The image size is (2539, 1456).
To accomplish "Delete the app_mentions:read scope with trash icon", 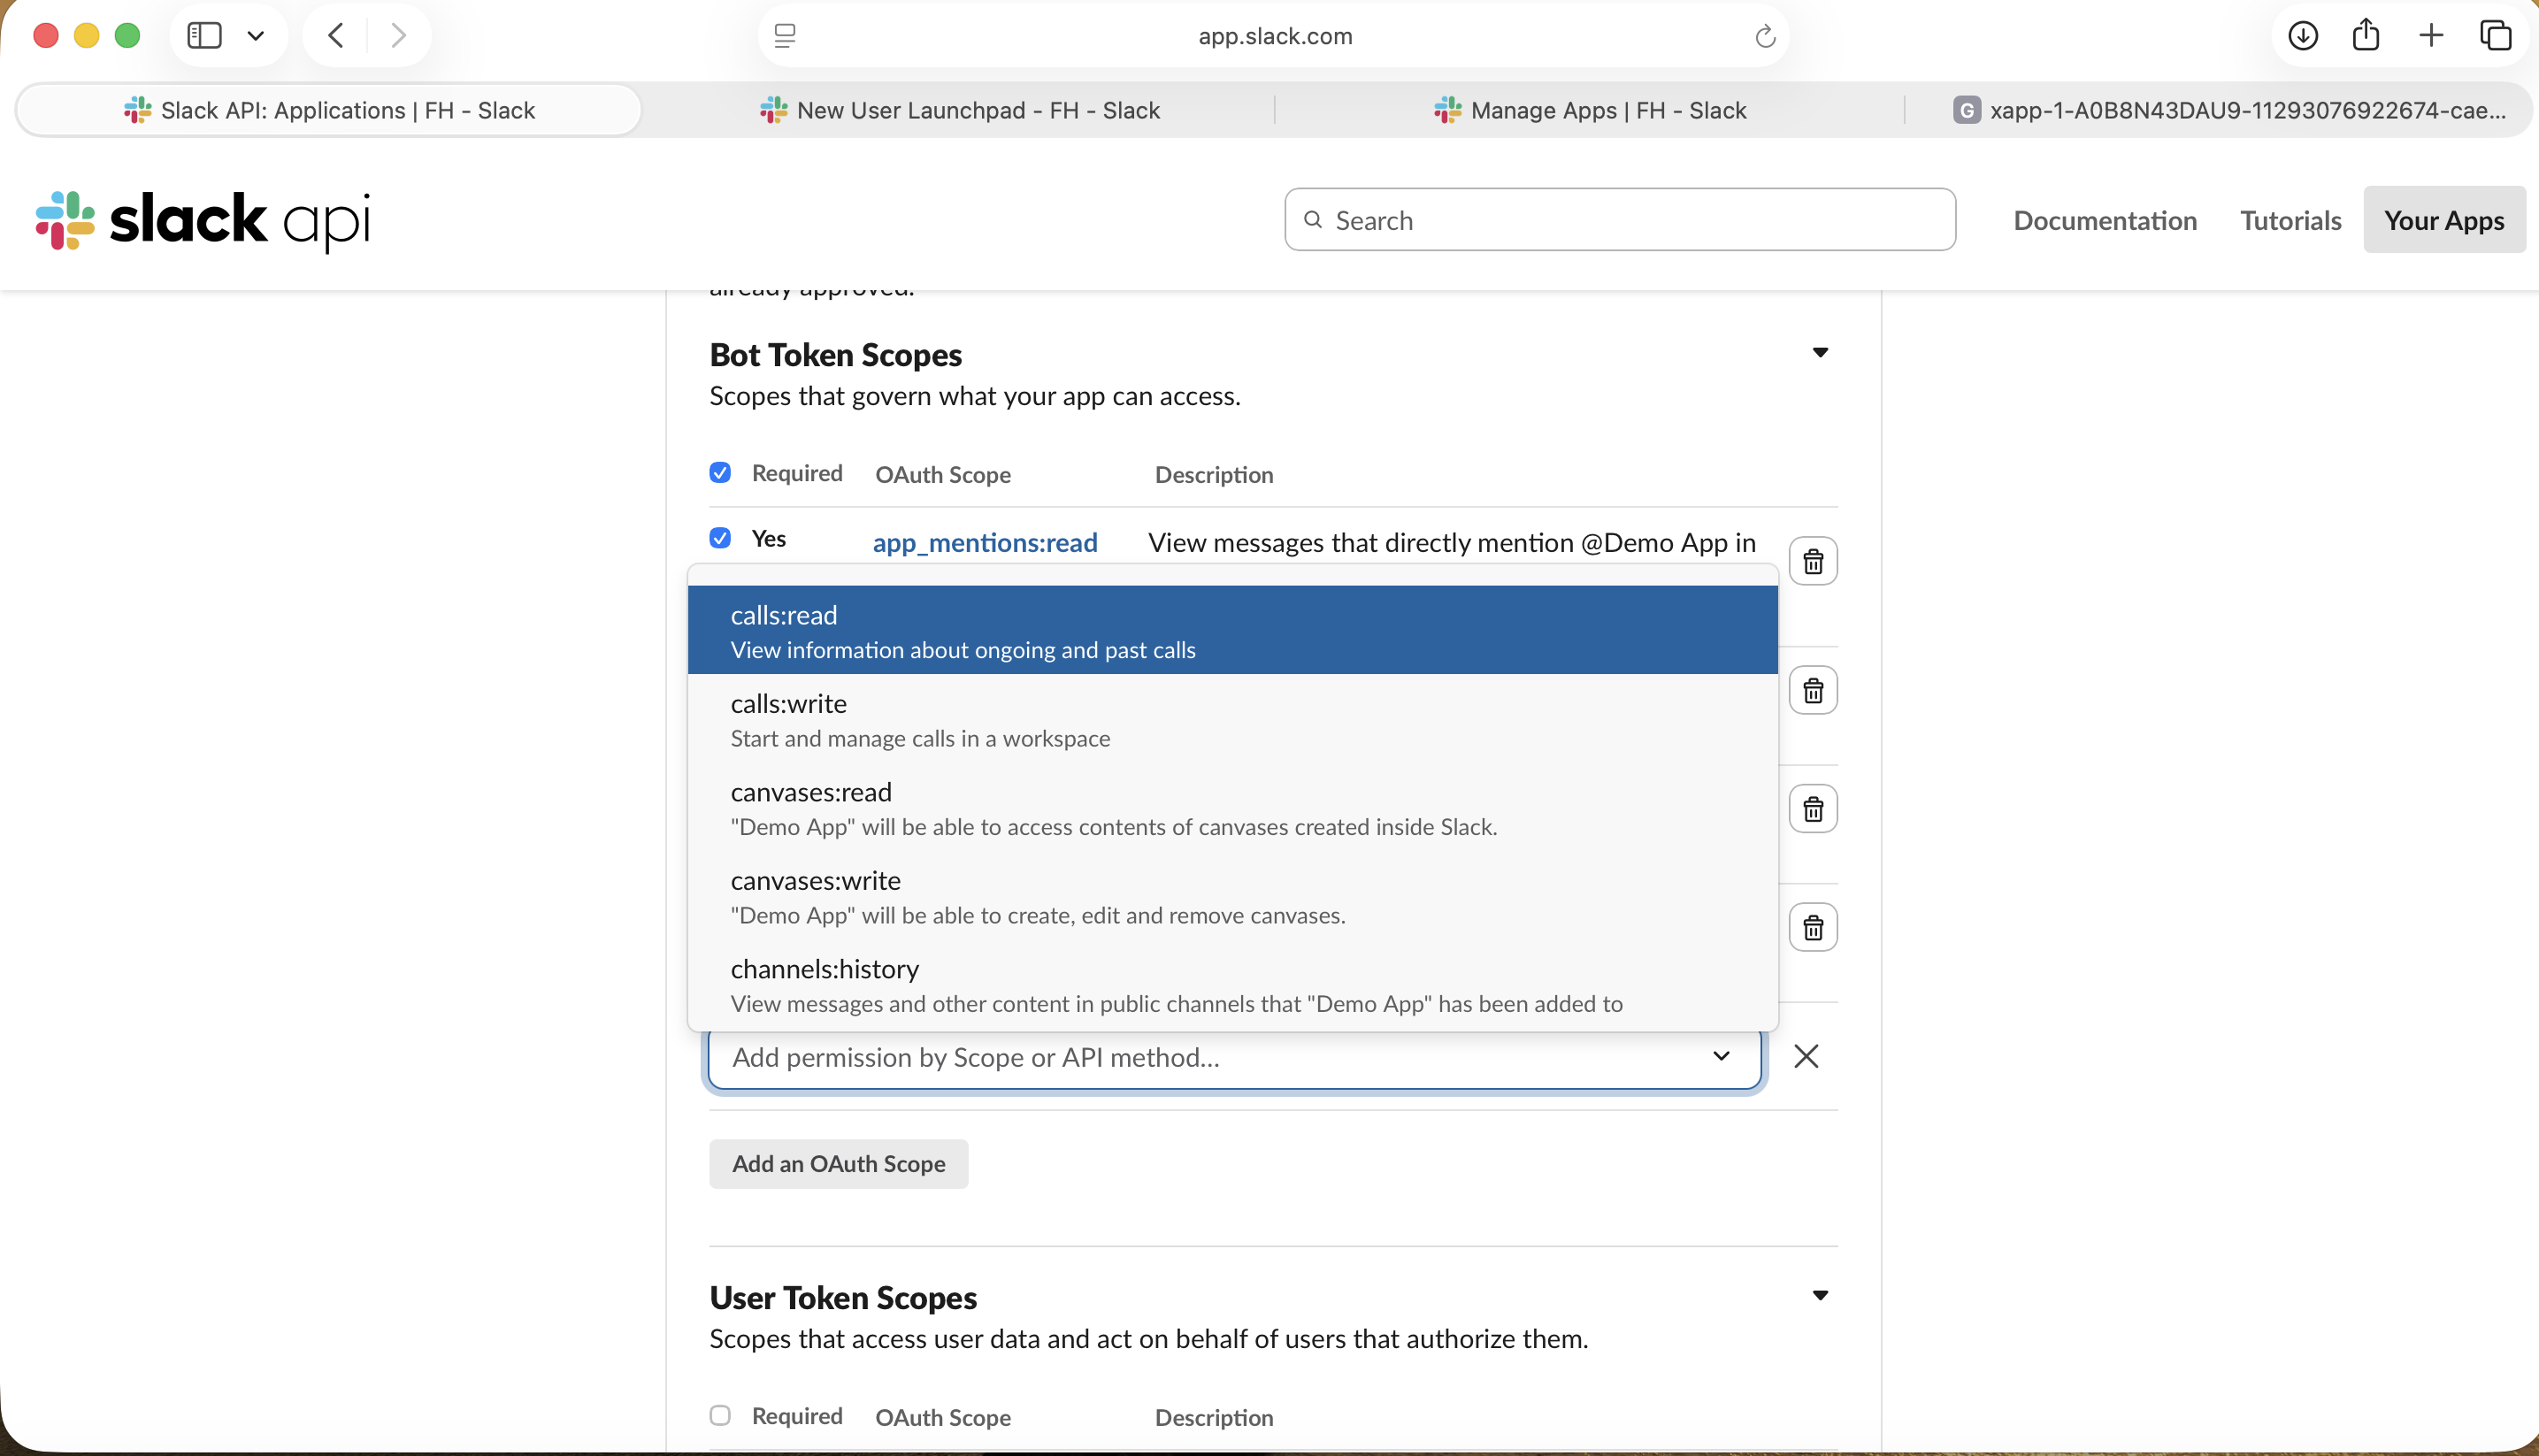I will point(1813,561).
